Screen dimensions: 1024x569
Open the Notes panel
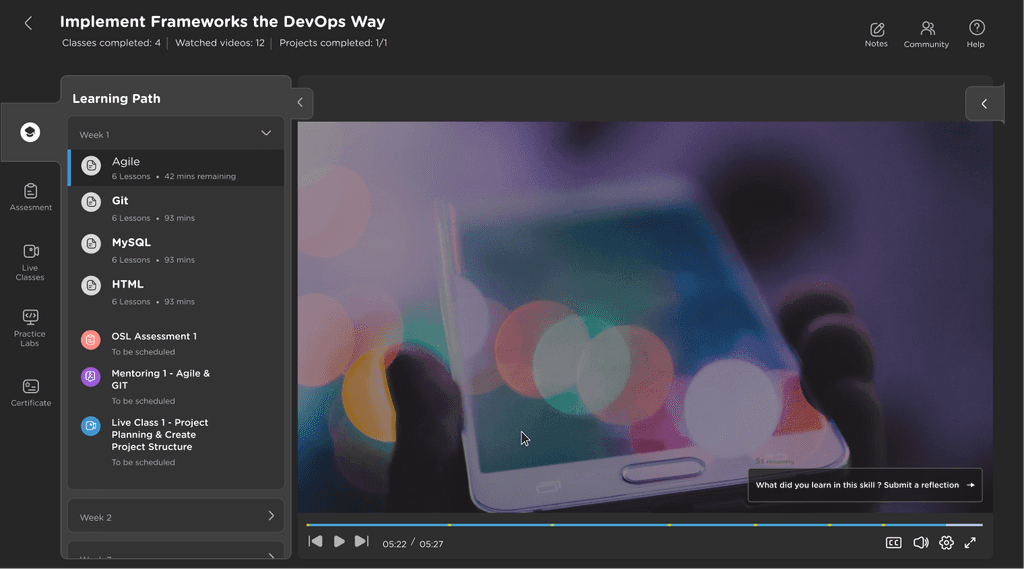click(x=876, y=35)
